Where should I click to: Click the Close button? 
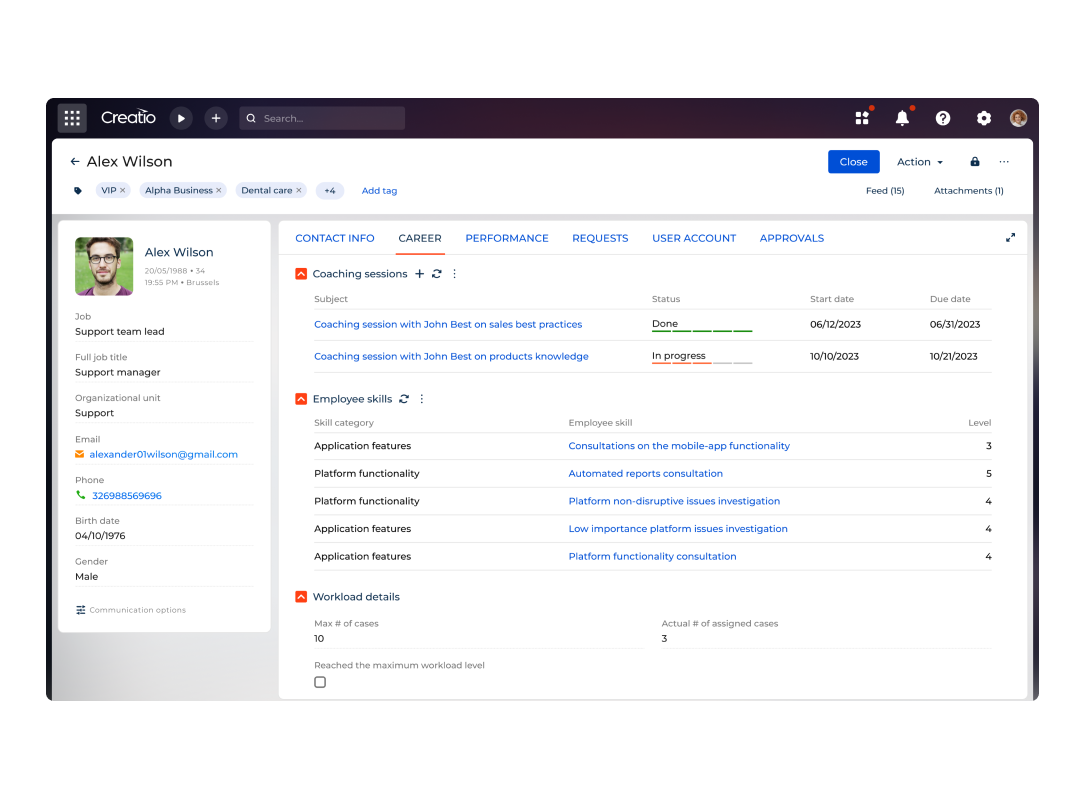point(853,161)
